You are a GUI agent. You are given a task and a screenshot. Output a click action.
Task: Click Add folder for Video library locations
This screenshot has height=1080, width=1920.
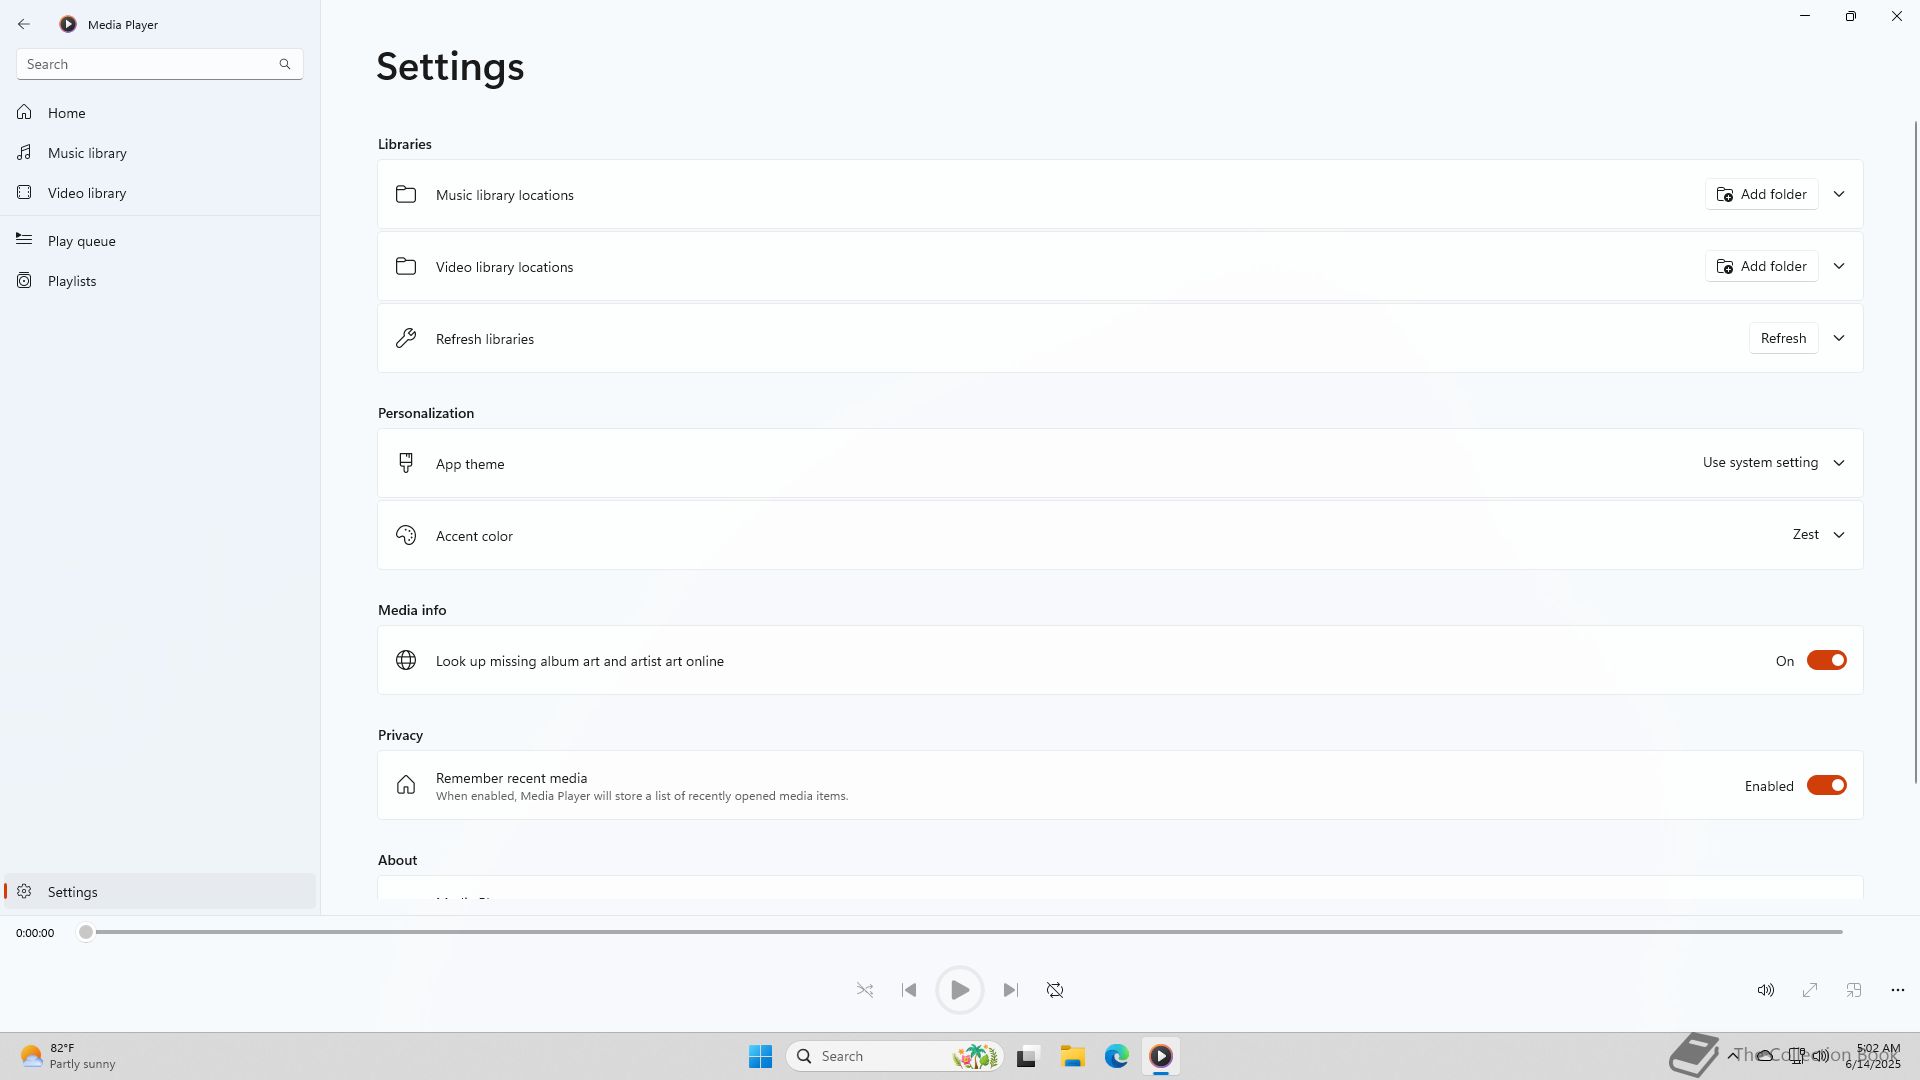(x=1761, y=266)
